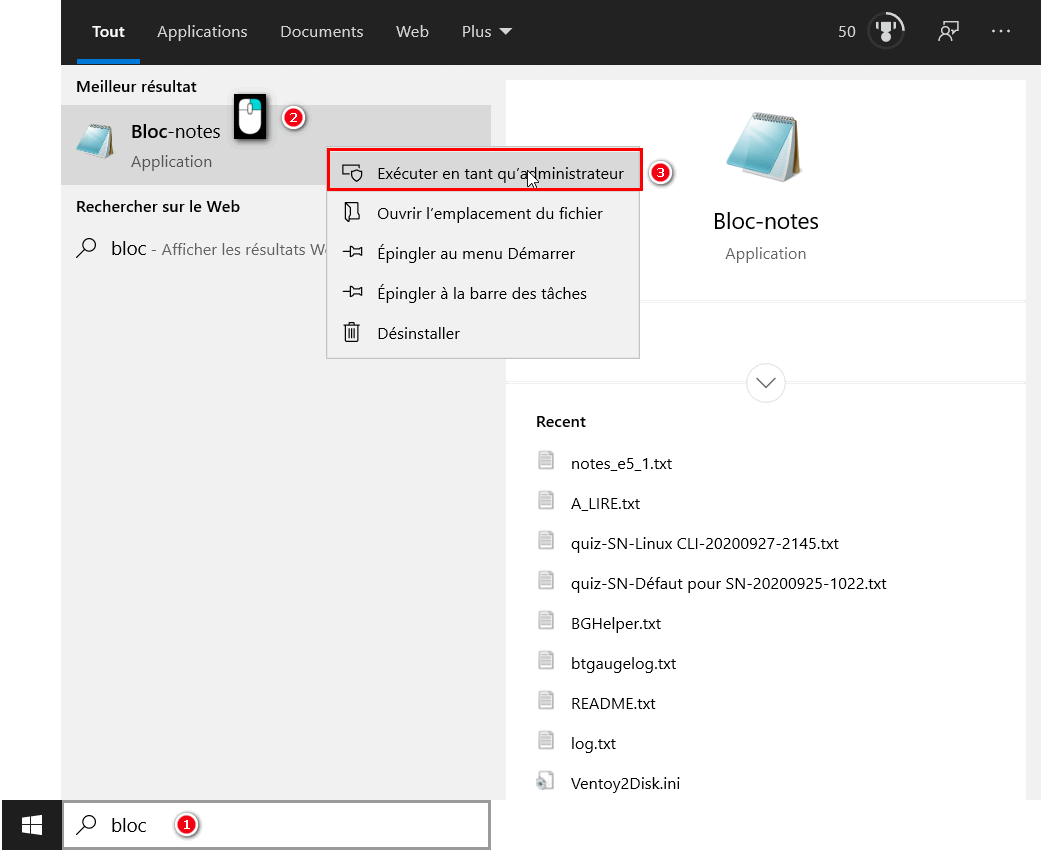Click the Bloc-notes title in preview pane
This screenshot has width=1041, height=850.
[x=765, y=221]
